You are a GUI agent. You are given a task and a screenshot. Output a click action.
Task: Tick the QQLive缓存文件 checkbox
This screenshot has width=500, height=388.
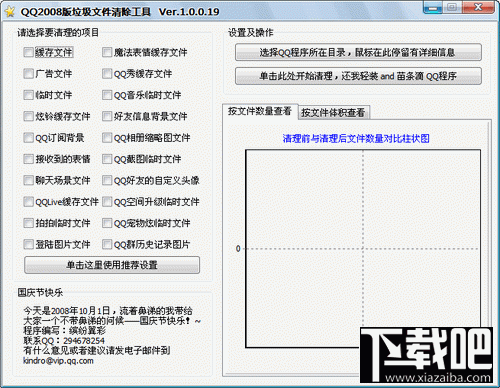[x=29, y=202]
